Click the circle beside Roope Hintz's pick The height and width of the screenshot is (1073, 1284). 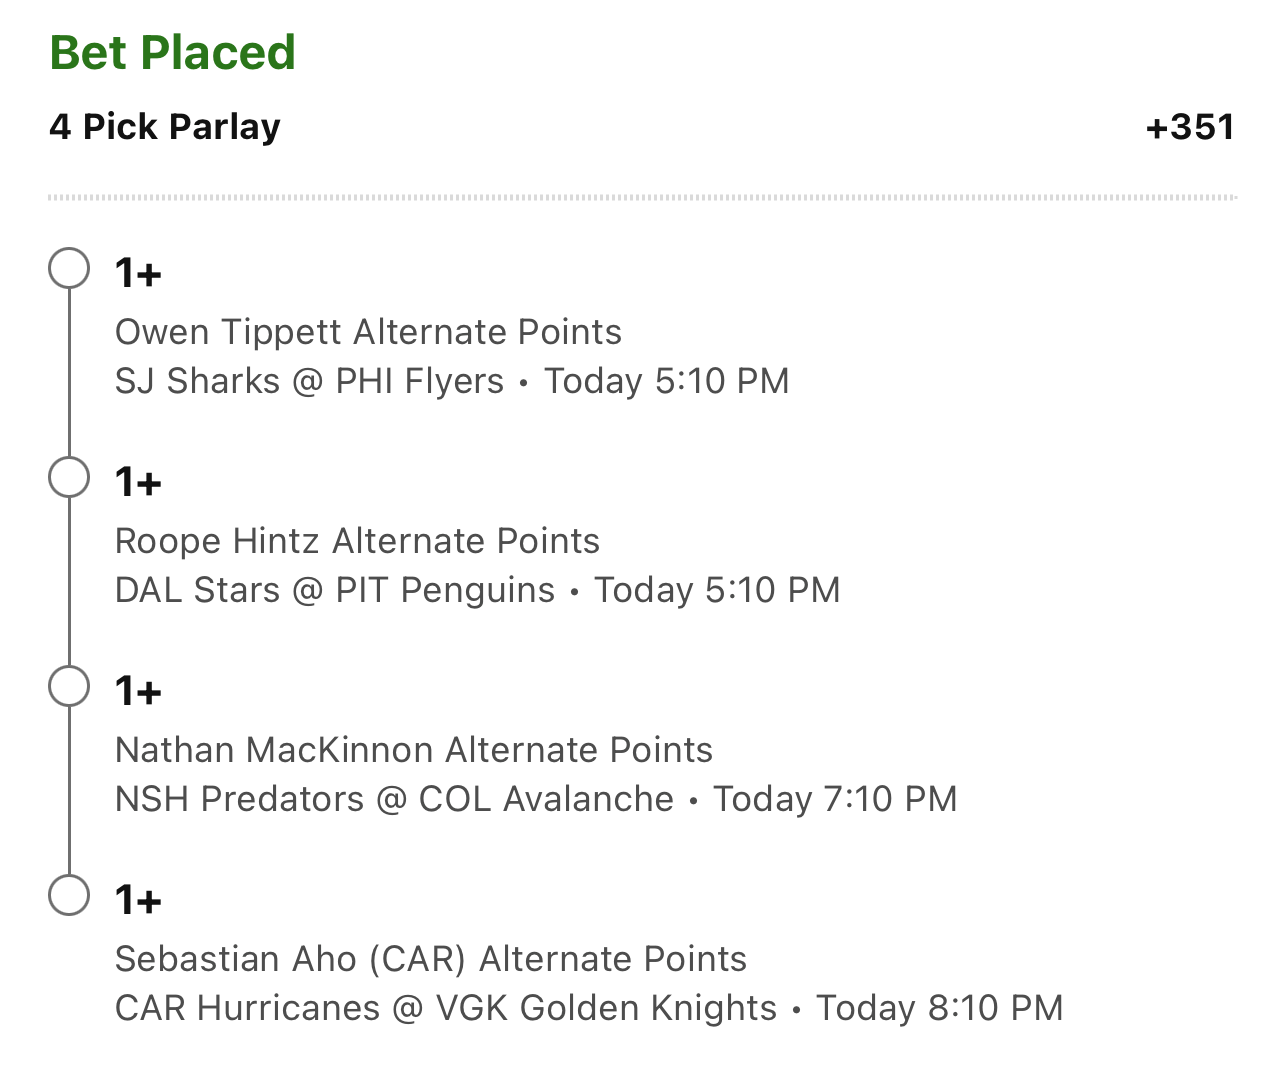click(69, 477)
